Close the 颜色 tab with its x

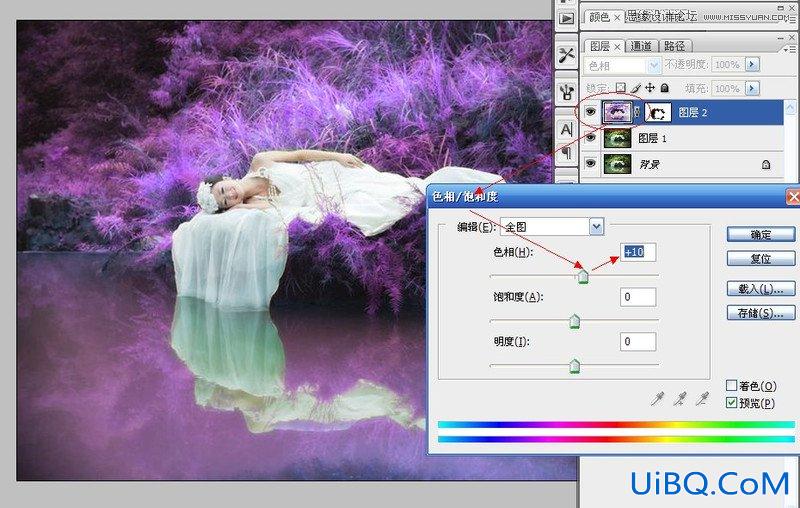[617, 18]
